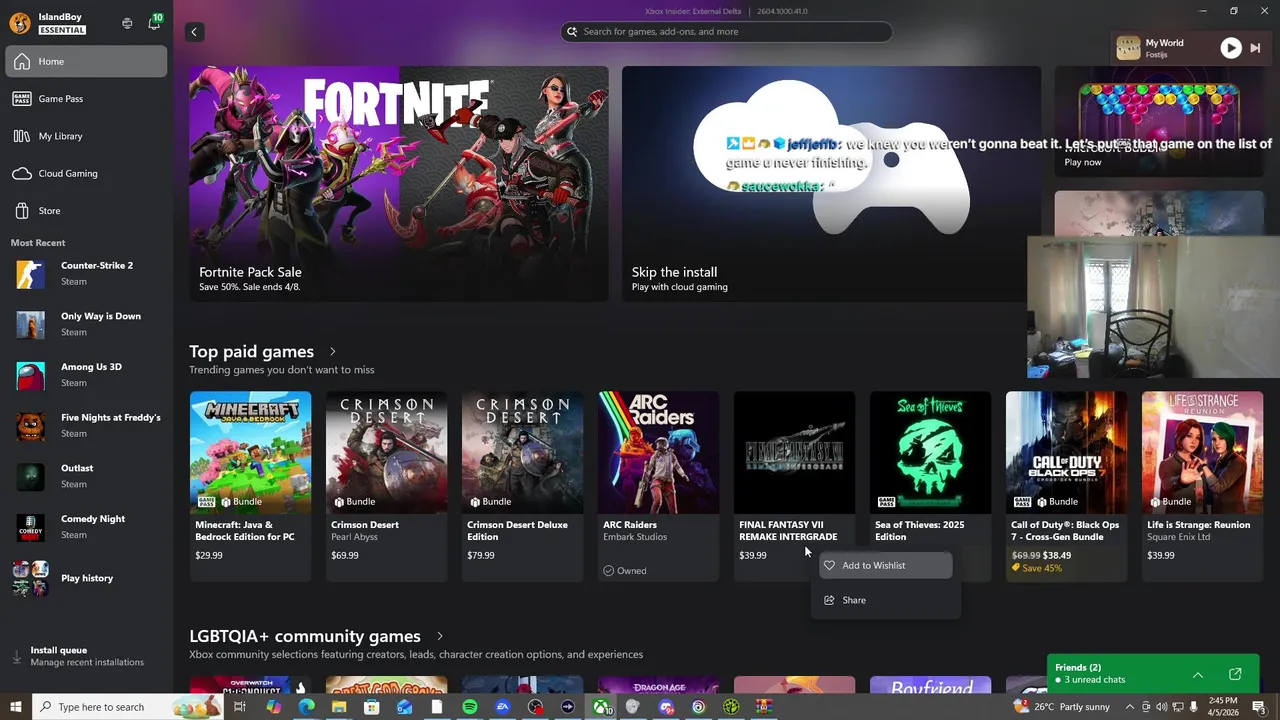Open File Explorer from the taskbar
Image resolution: width=1280 pixels, height=720 pixels.
[339, 707]
